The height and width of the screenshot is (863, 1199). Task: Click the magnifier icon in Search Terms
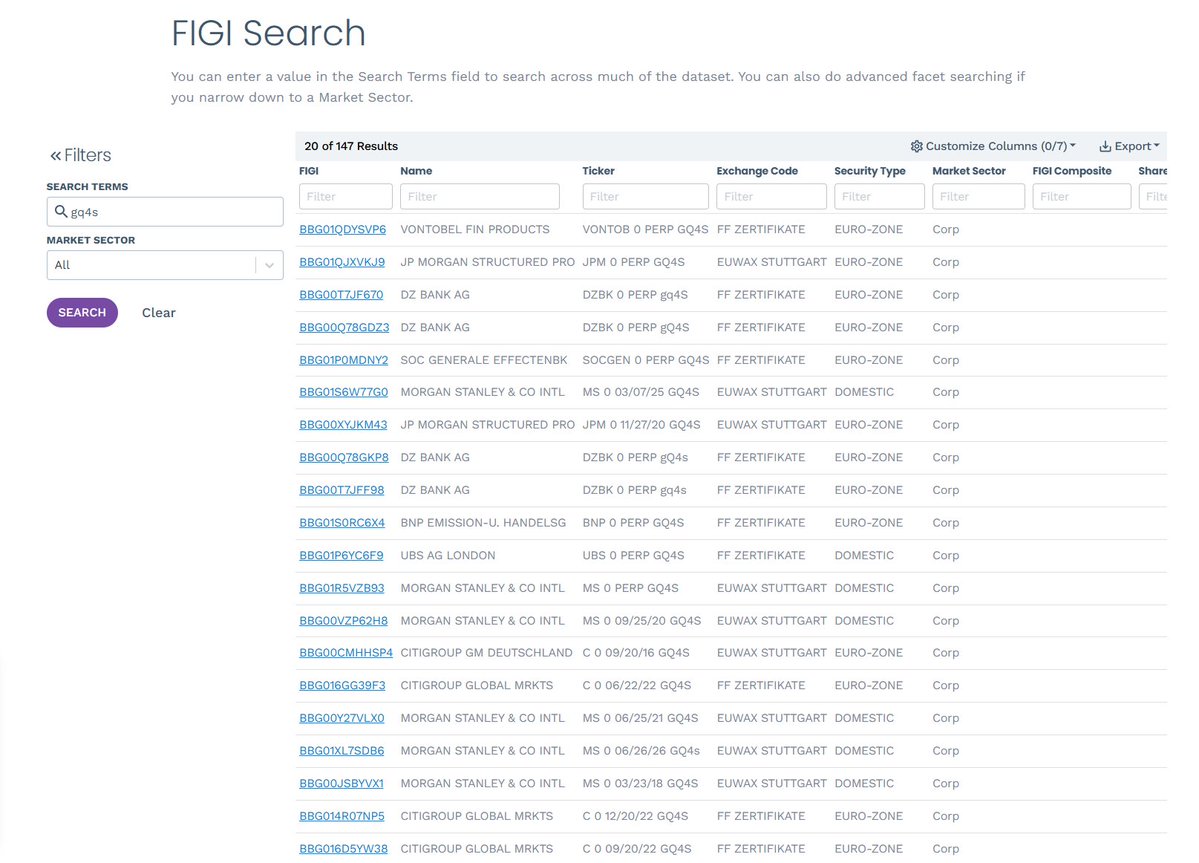click(x=61, y=211)
